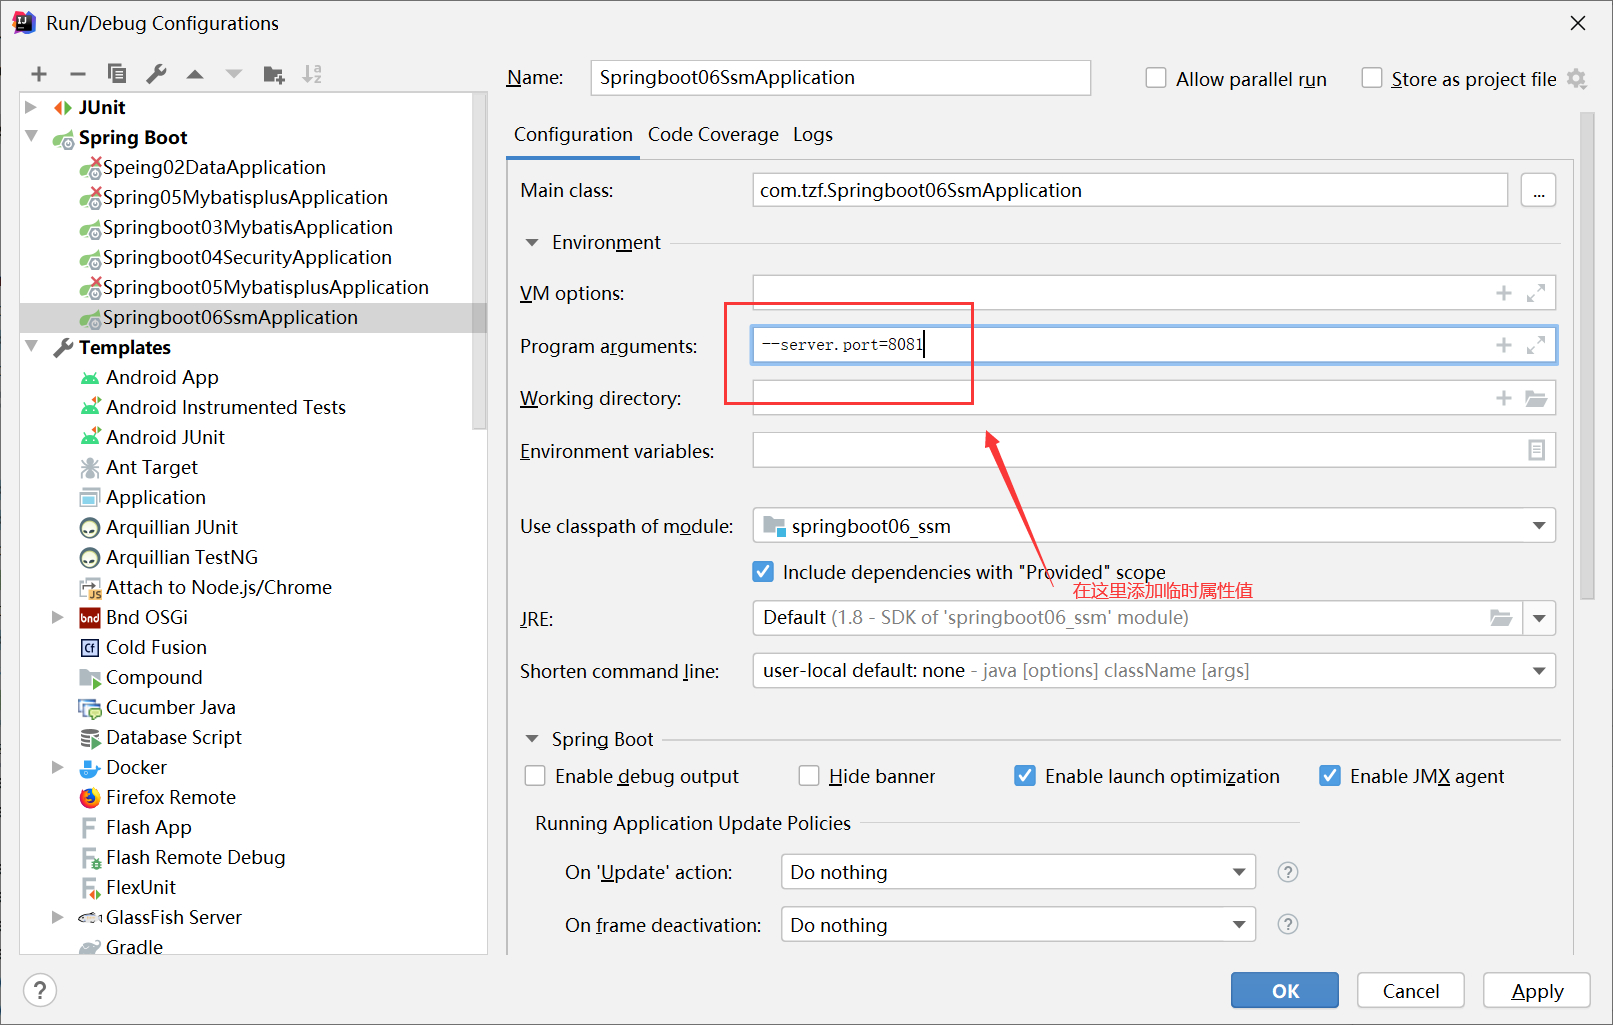Click the Apply button
This screenshot has height=1025, width=1613.
point(1536,991)
